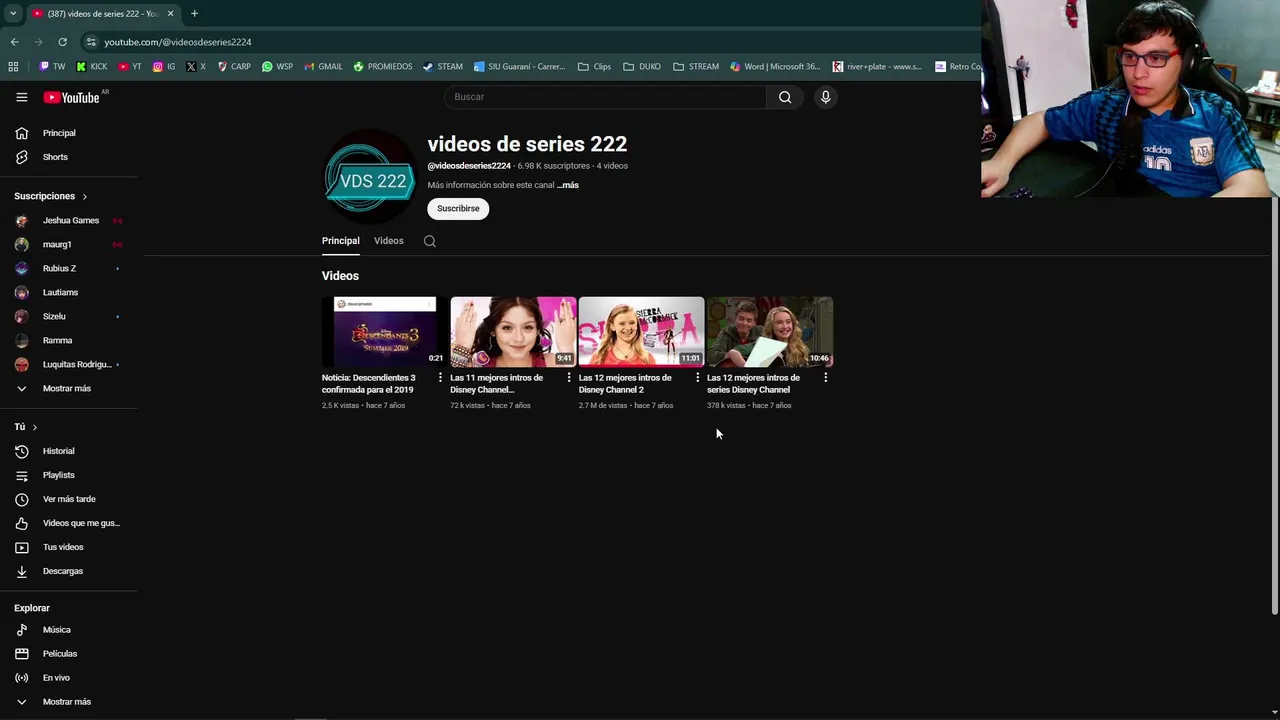Open the PROMIEDOS bookmark
1280x720 pixels.
coord(382,67)
